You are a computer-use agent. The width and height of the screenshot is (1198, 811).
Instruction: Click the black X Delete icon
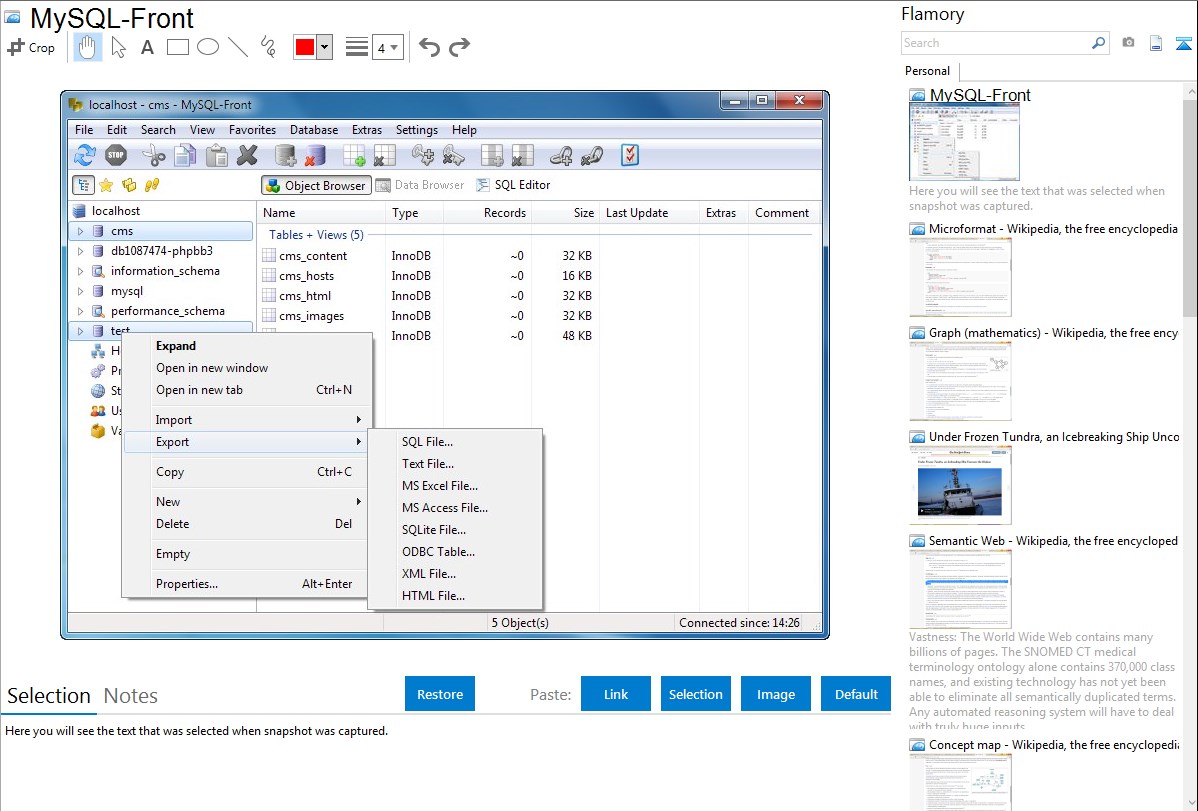(x=248, y=156)
